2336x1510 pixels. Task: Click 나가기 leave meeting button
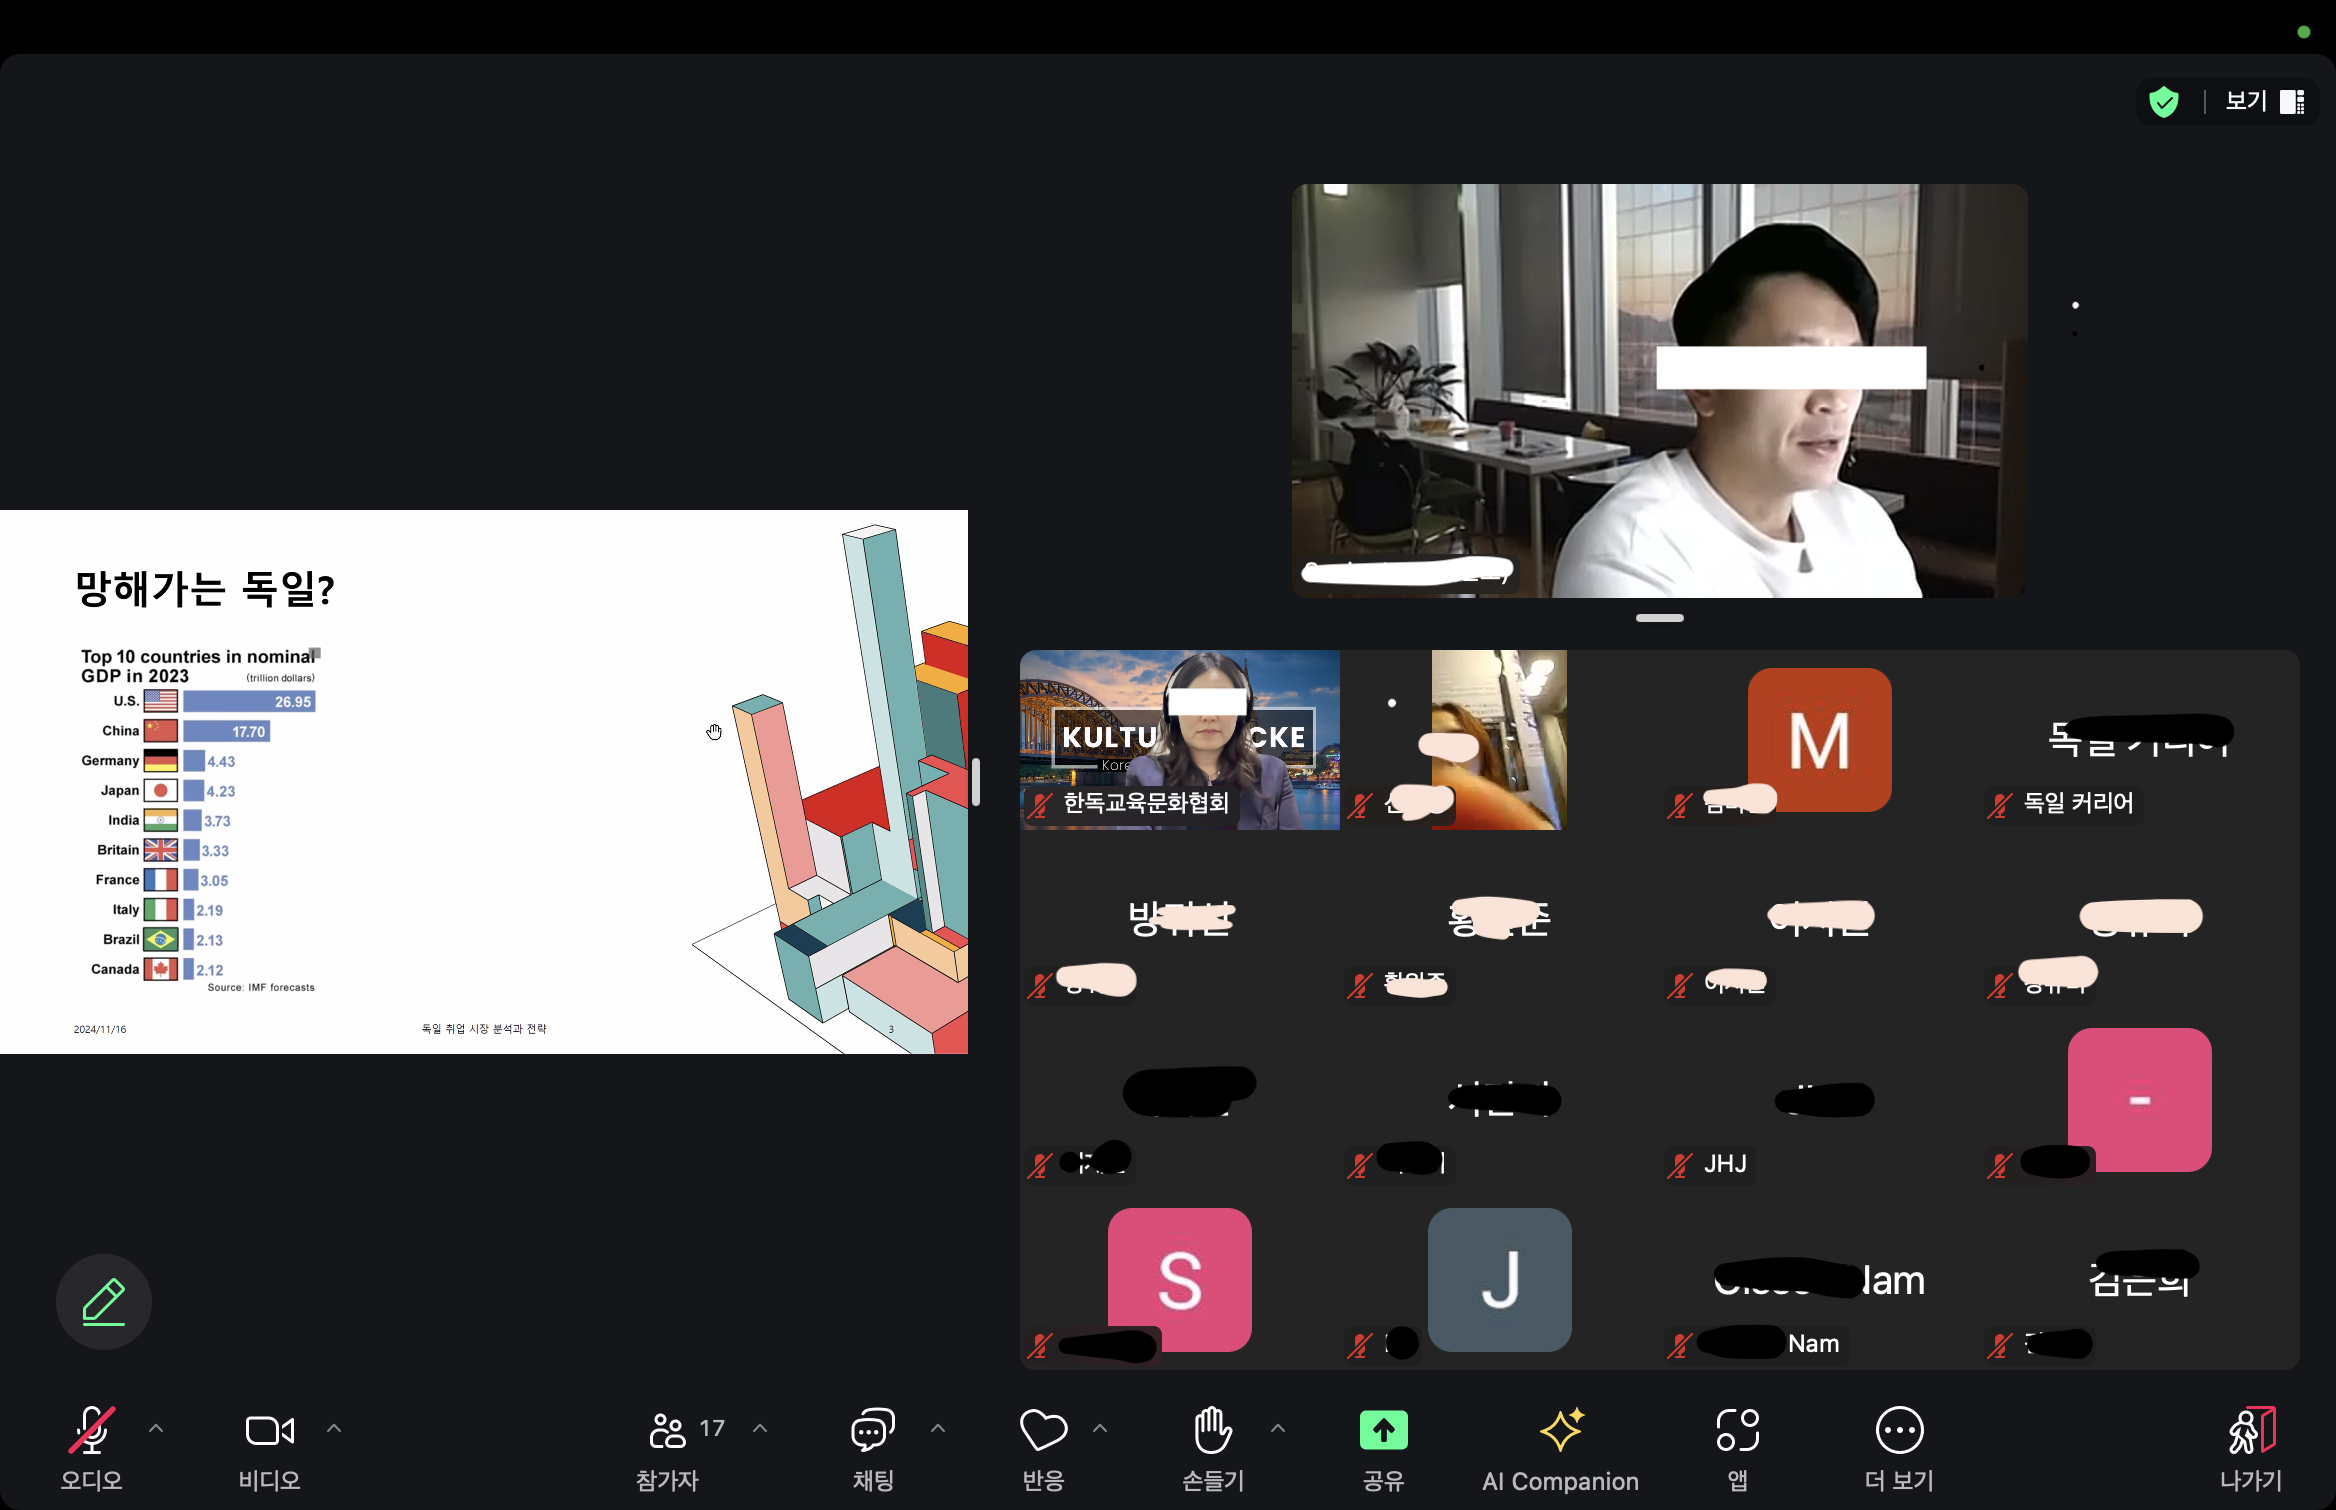click(2258, 1447)
